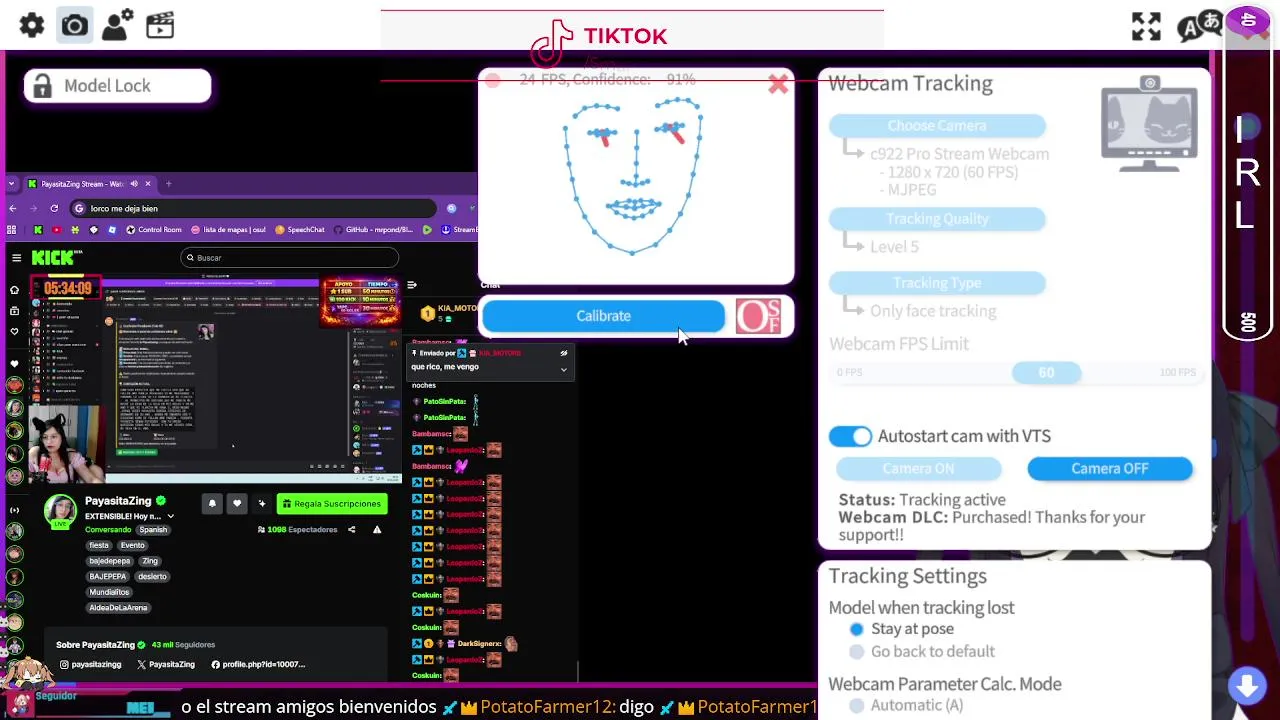The width and height of the screenshot is (1280, 720).
Task: Open the GitHub bookmark
Action: (x=372, y=230)
